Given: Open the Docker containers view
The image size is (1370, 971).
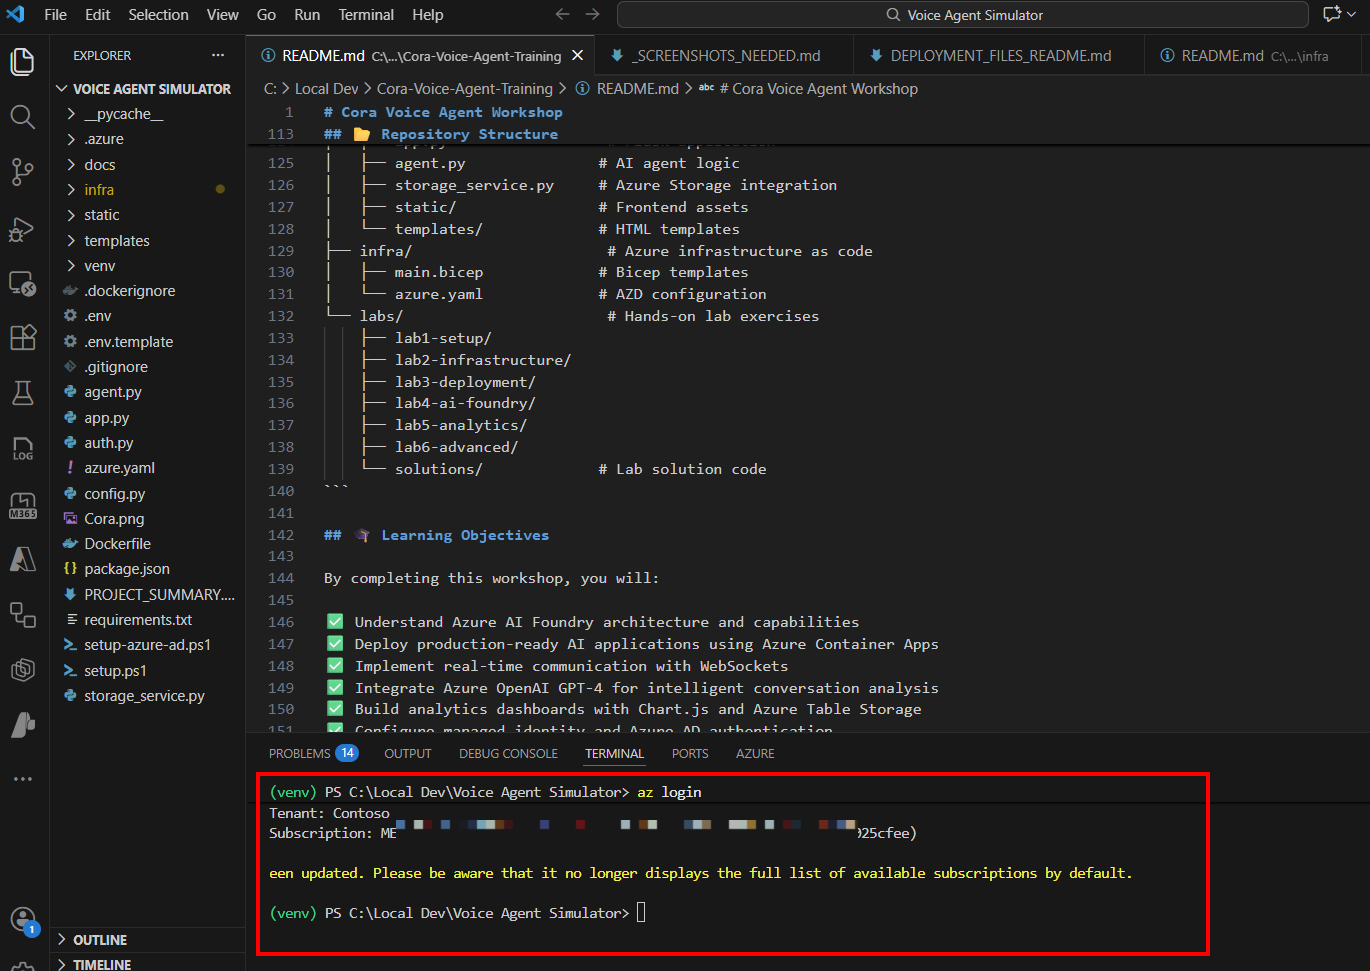Looking at the screenshot, I should point(22,670).
